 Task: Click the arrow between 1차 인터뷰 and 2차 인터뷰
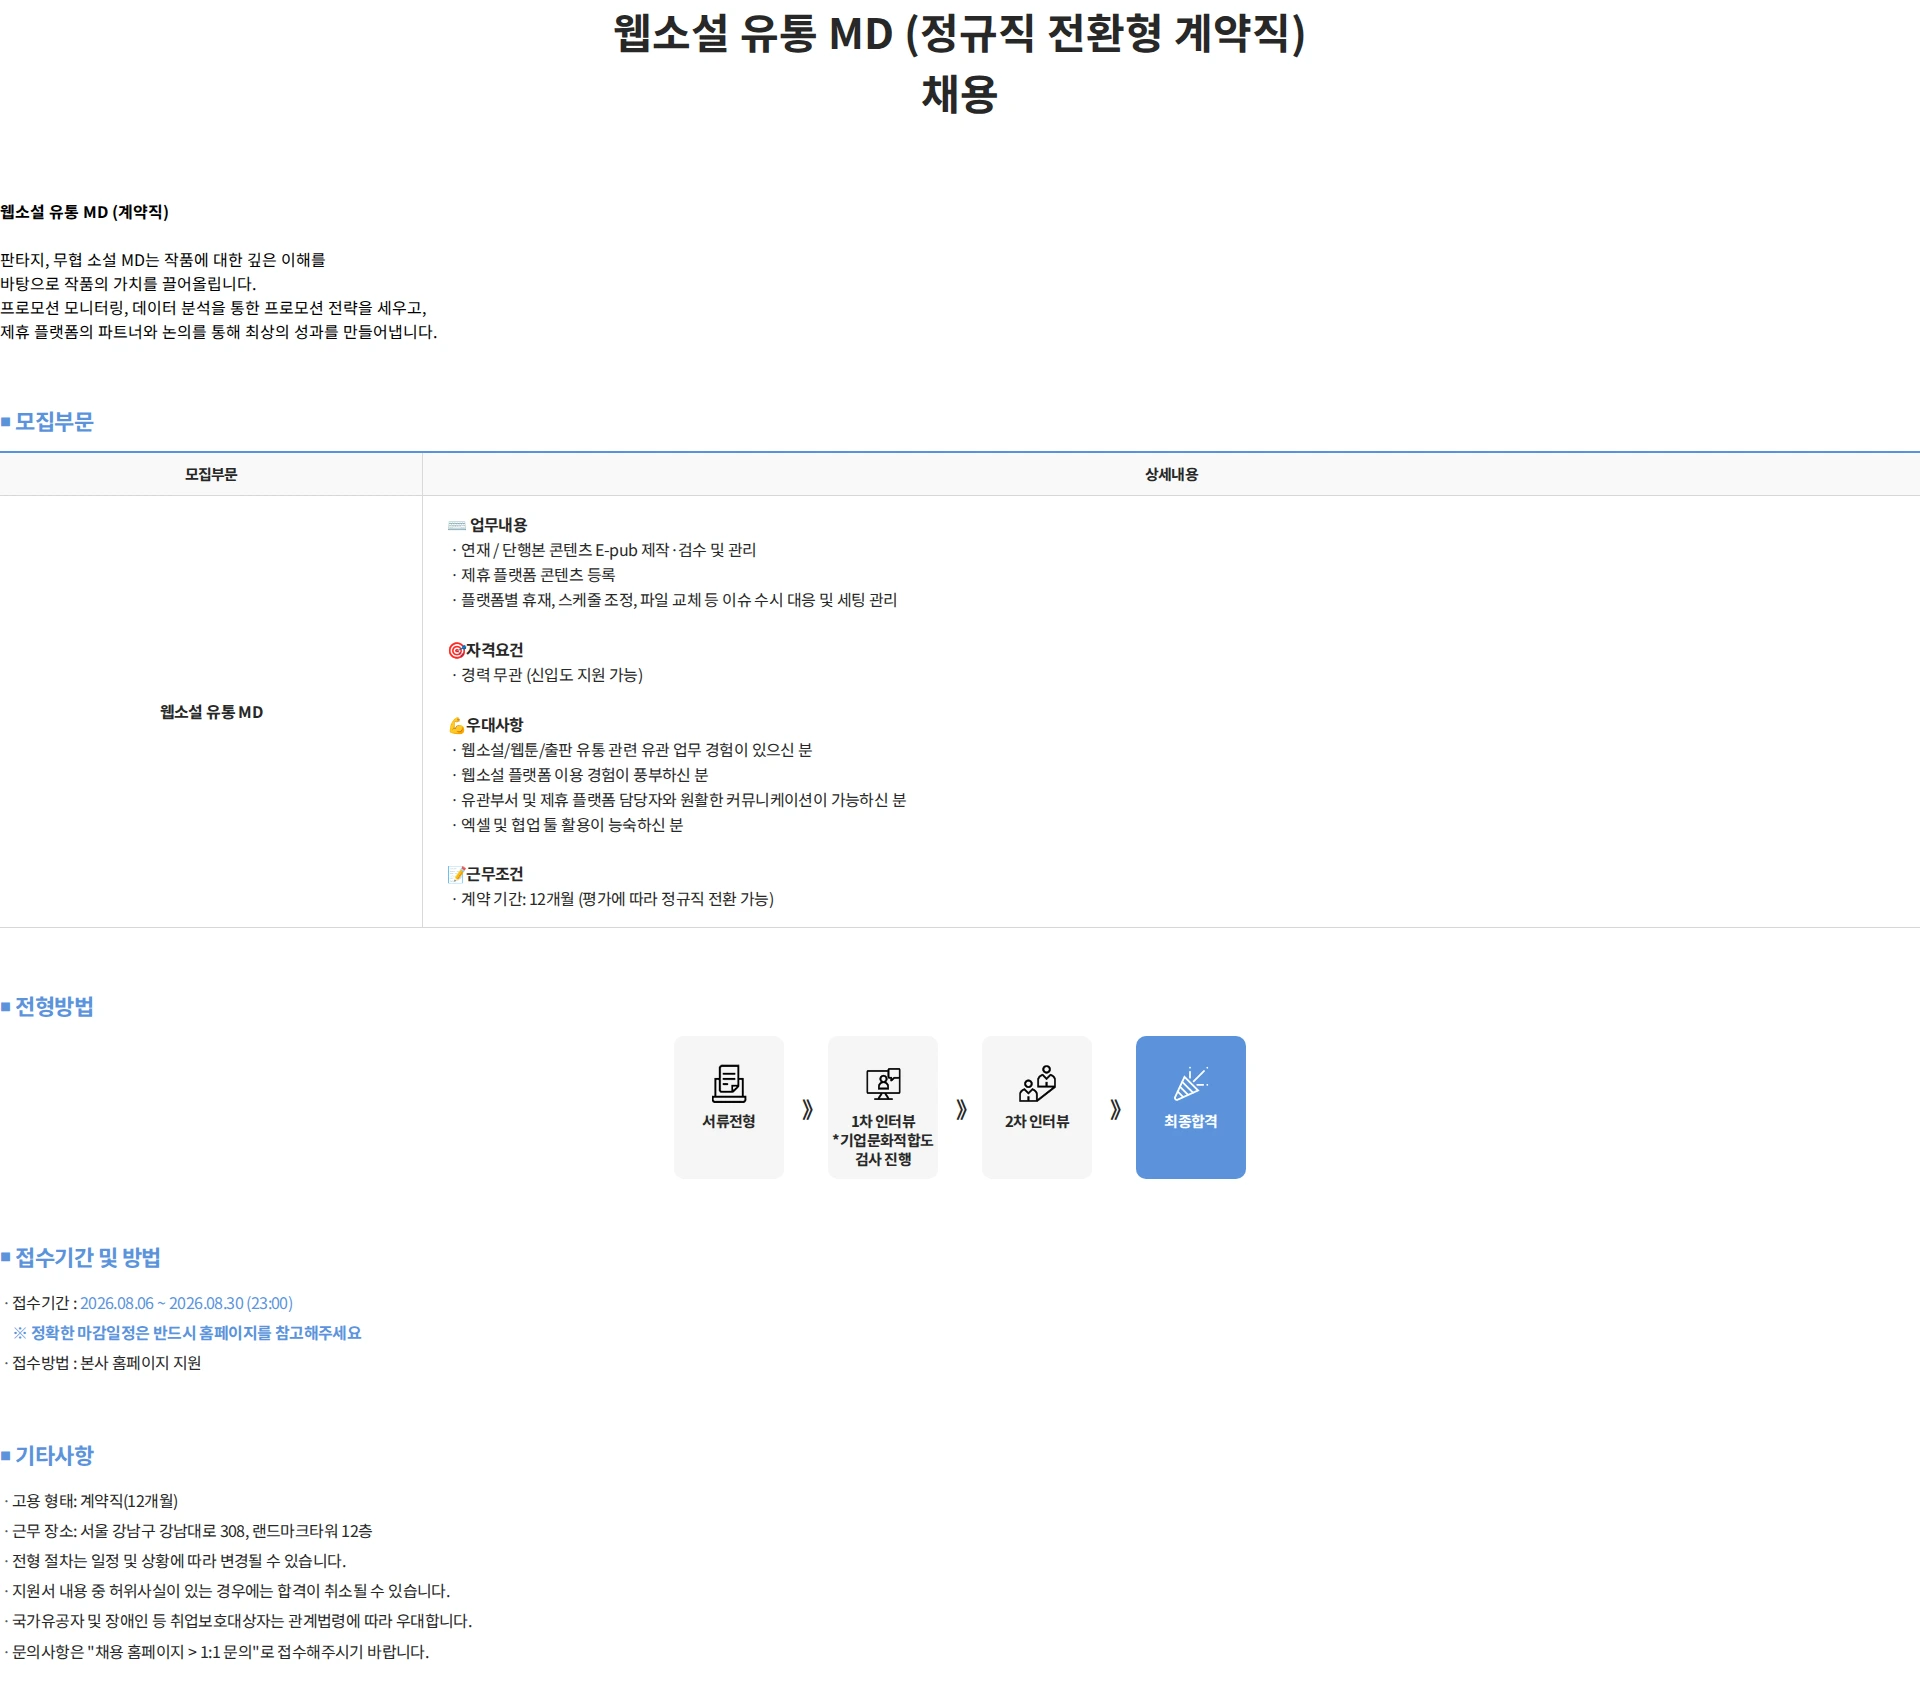click(961, 1109)
